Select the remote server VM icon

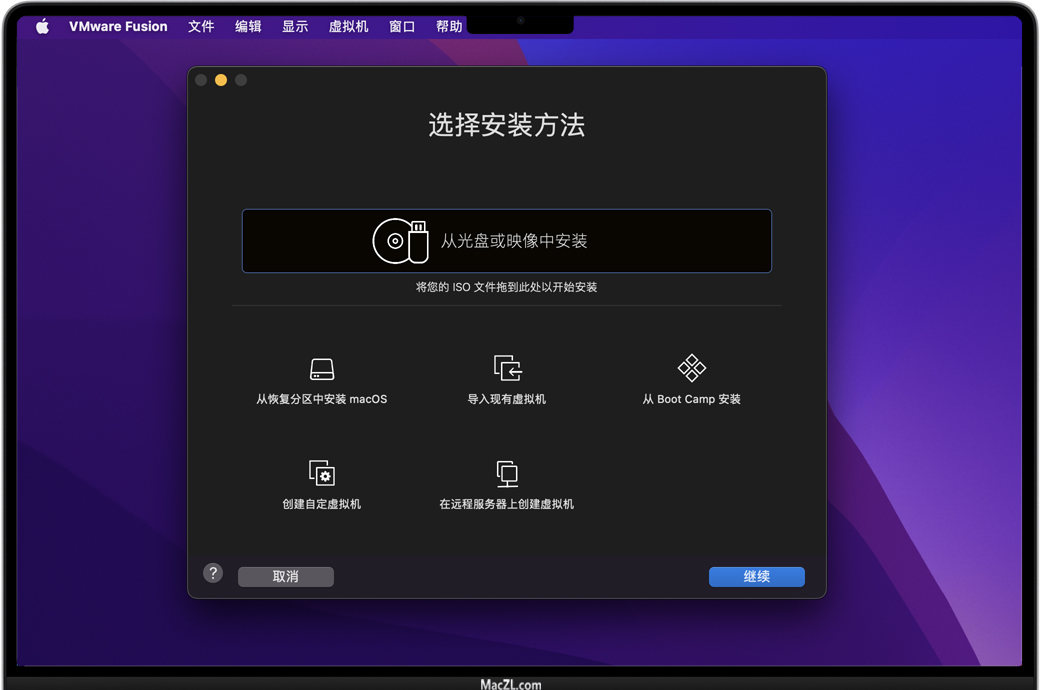[x=507, y=474]
